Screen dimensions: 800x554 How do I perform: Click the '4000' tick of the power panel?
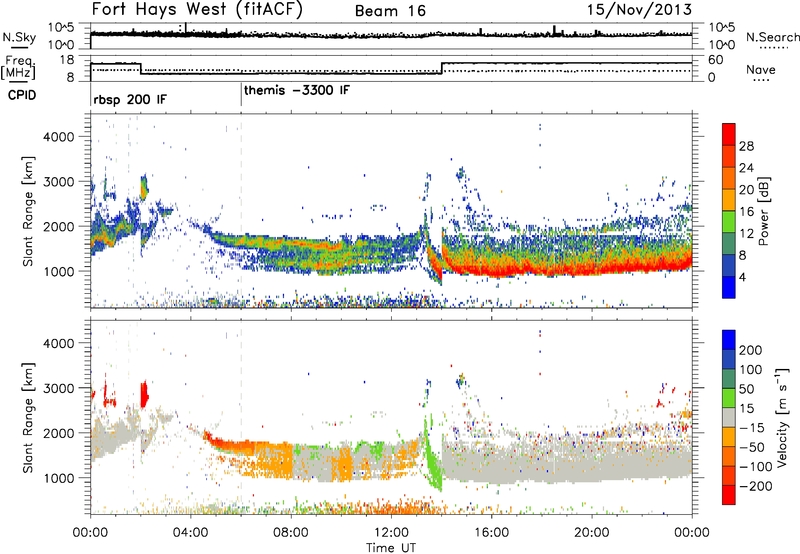pyautogui.click(x=58, y=137)
